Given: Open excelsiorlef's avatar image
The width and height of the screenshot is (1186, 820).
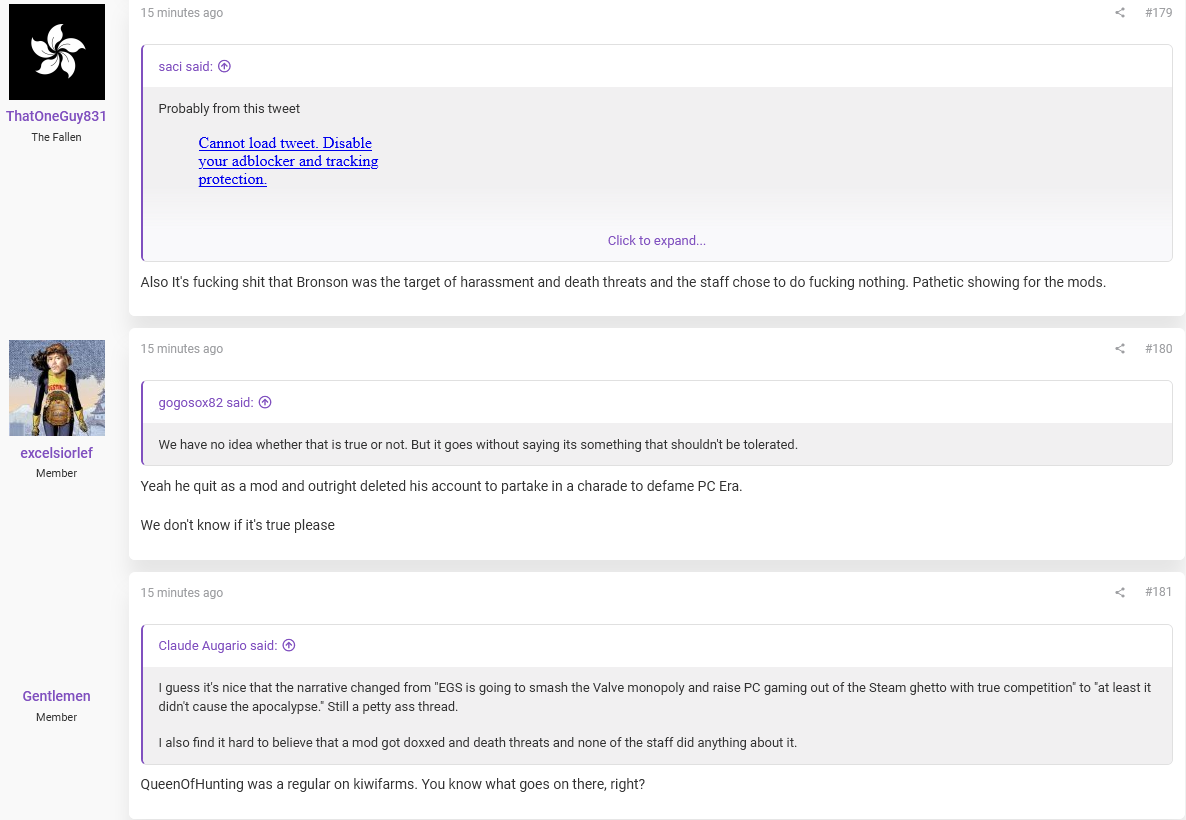Looking at the screenshot, I should 57,387.
